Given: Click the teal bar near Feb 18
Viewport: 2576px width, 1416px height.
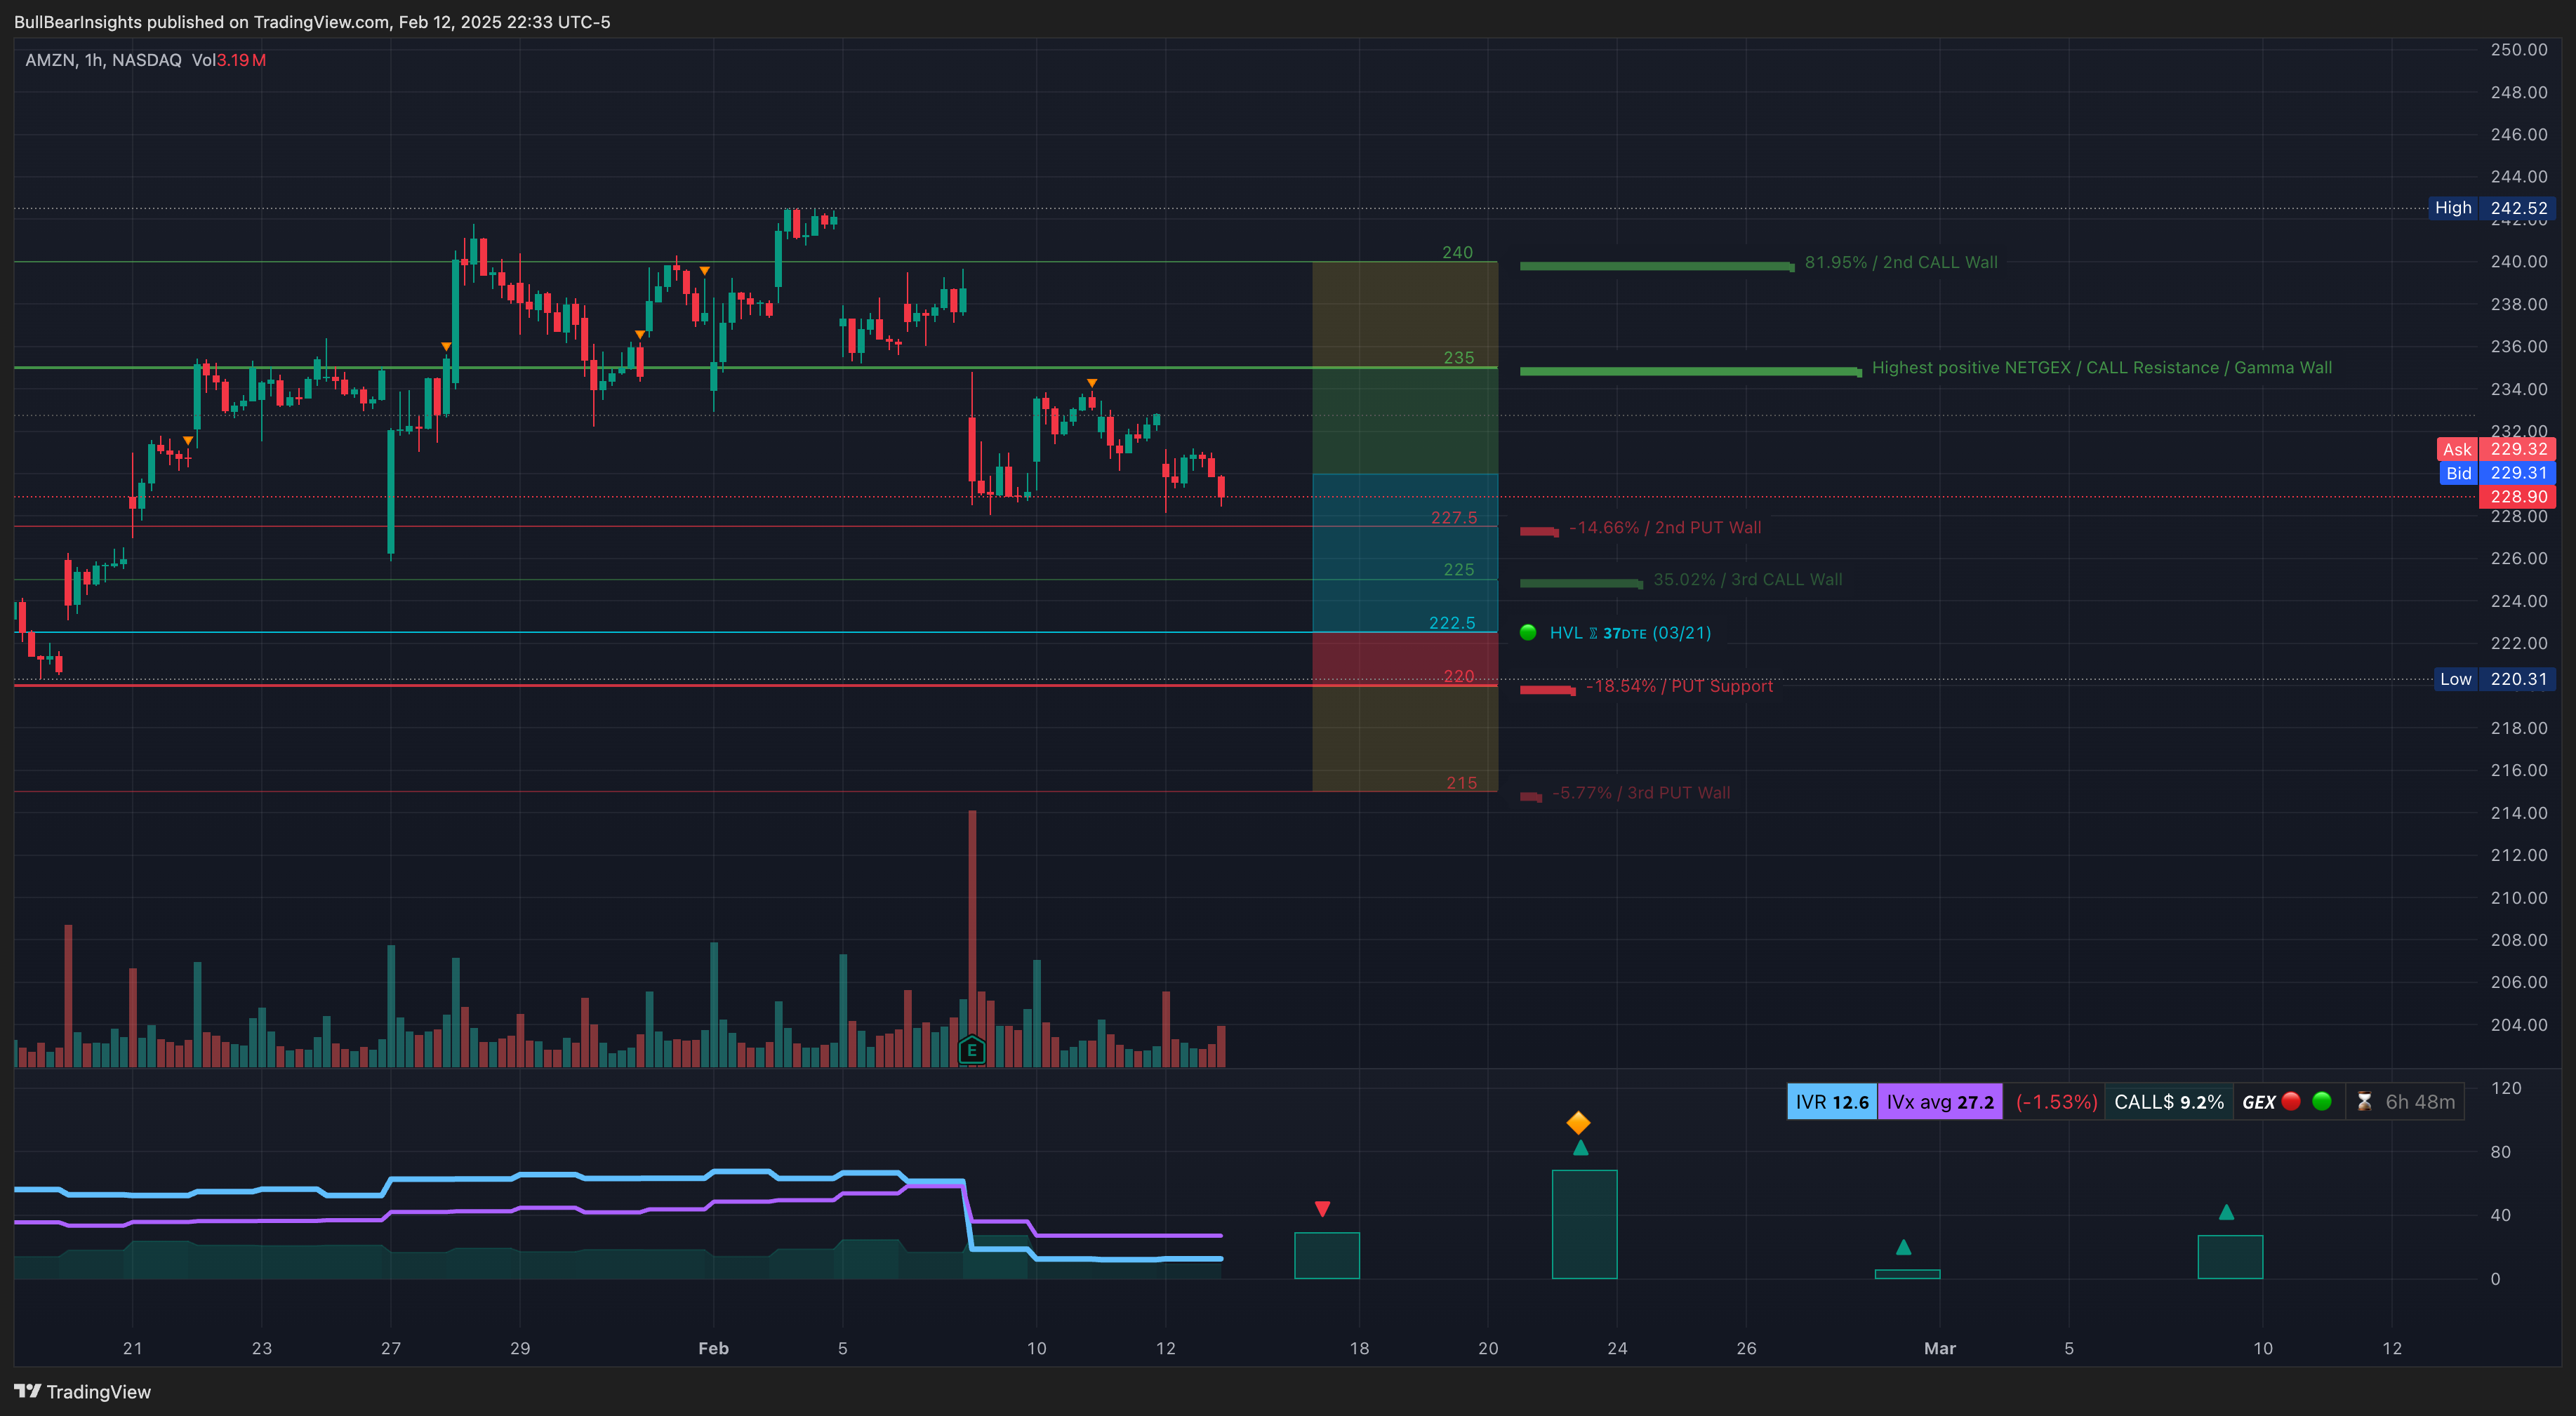Looking at the screenshot, I should coord(1327,1255).
